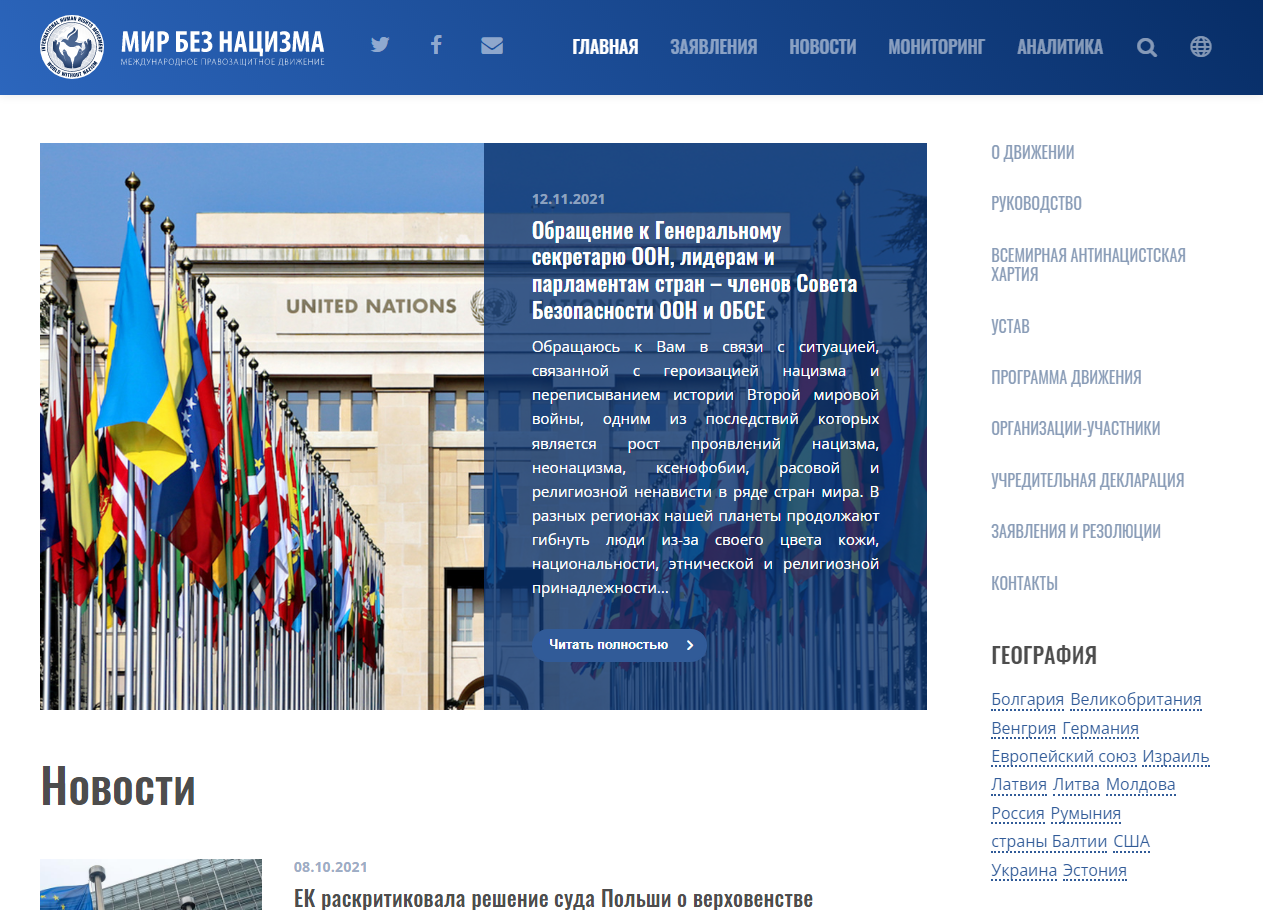
Task: Click the date 12.11.2021 on banner
Action: (x=568, y=199)
